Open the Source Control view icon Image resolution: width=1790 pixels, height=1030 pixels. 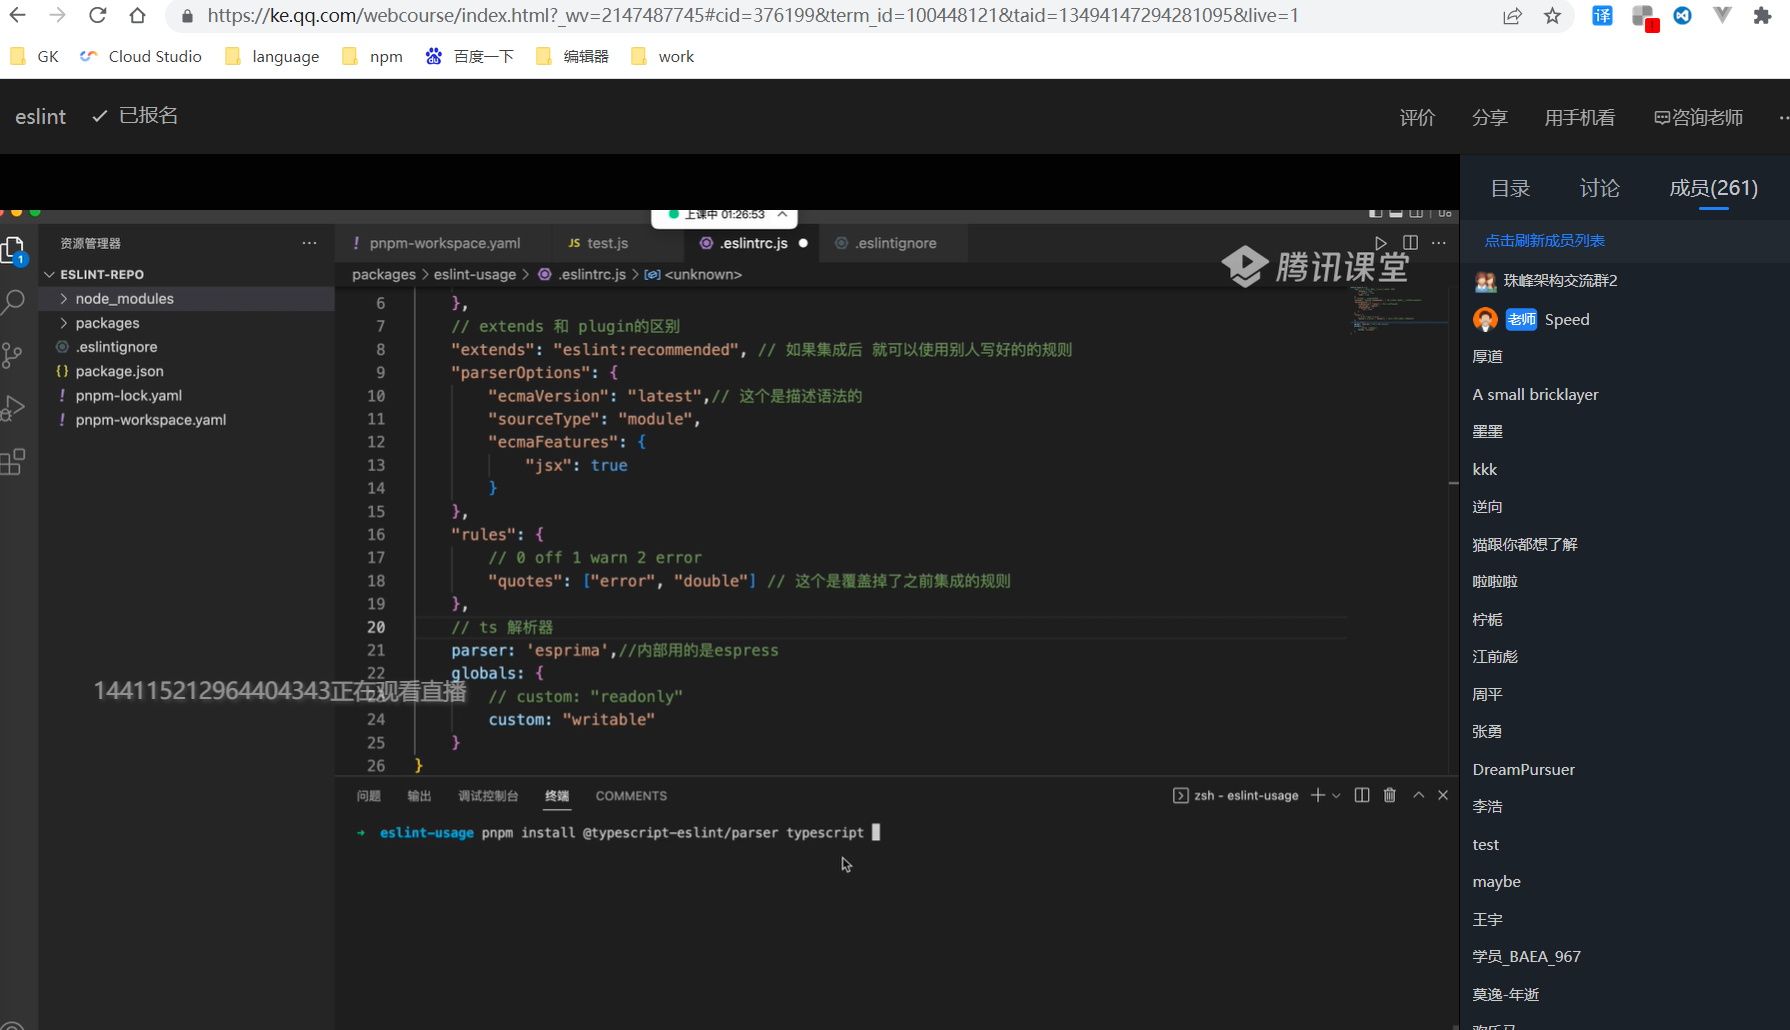(x=13, y=355)
